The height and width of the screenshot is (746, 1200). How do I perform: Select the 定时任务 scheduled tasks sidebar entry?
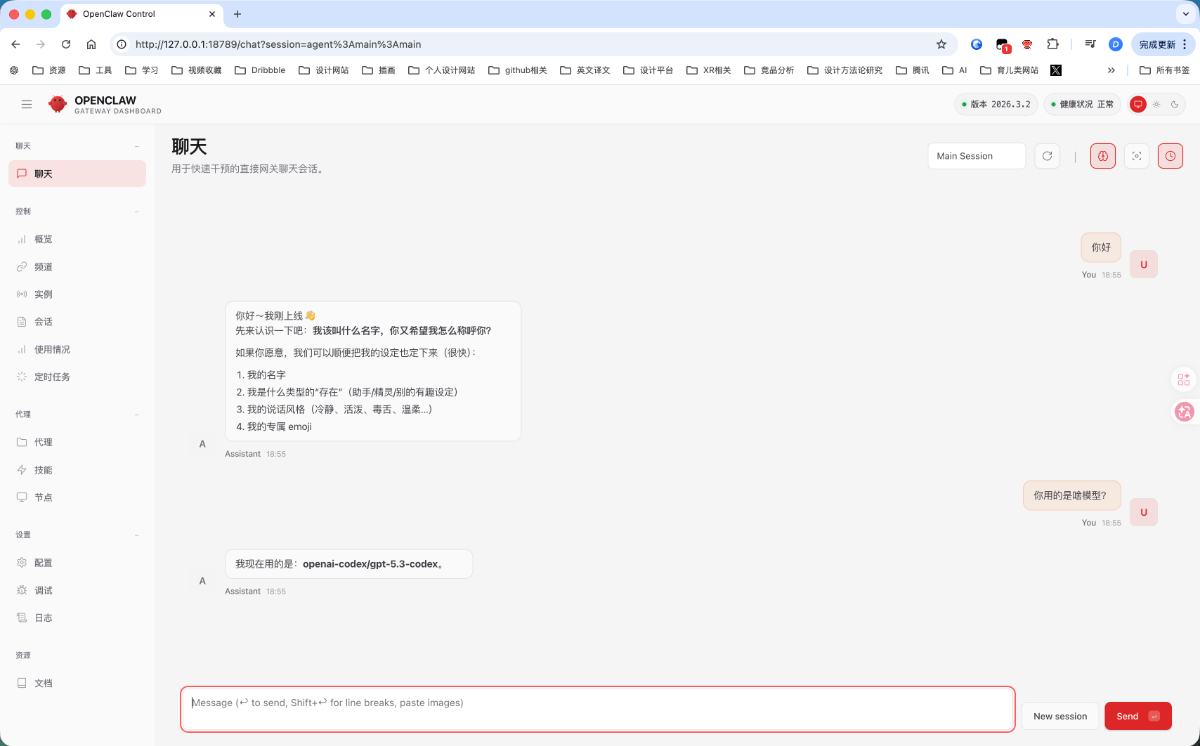click(x=52, y=377)
